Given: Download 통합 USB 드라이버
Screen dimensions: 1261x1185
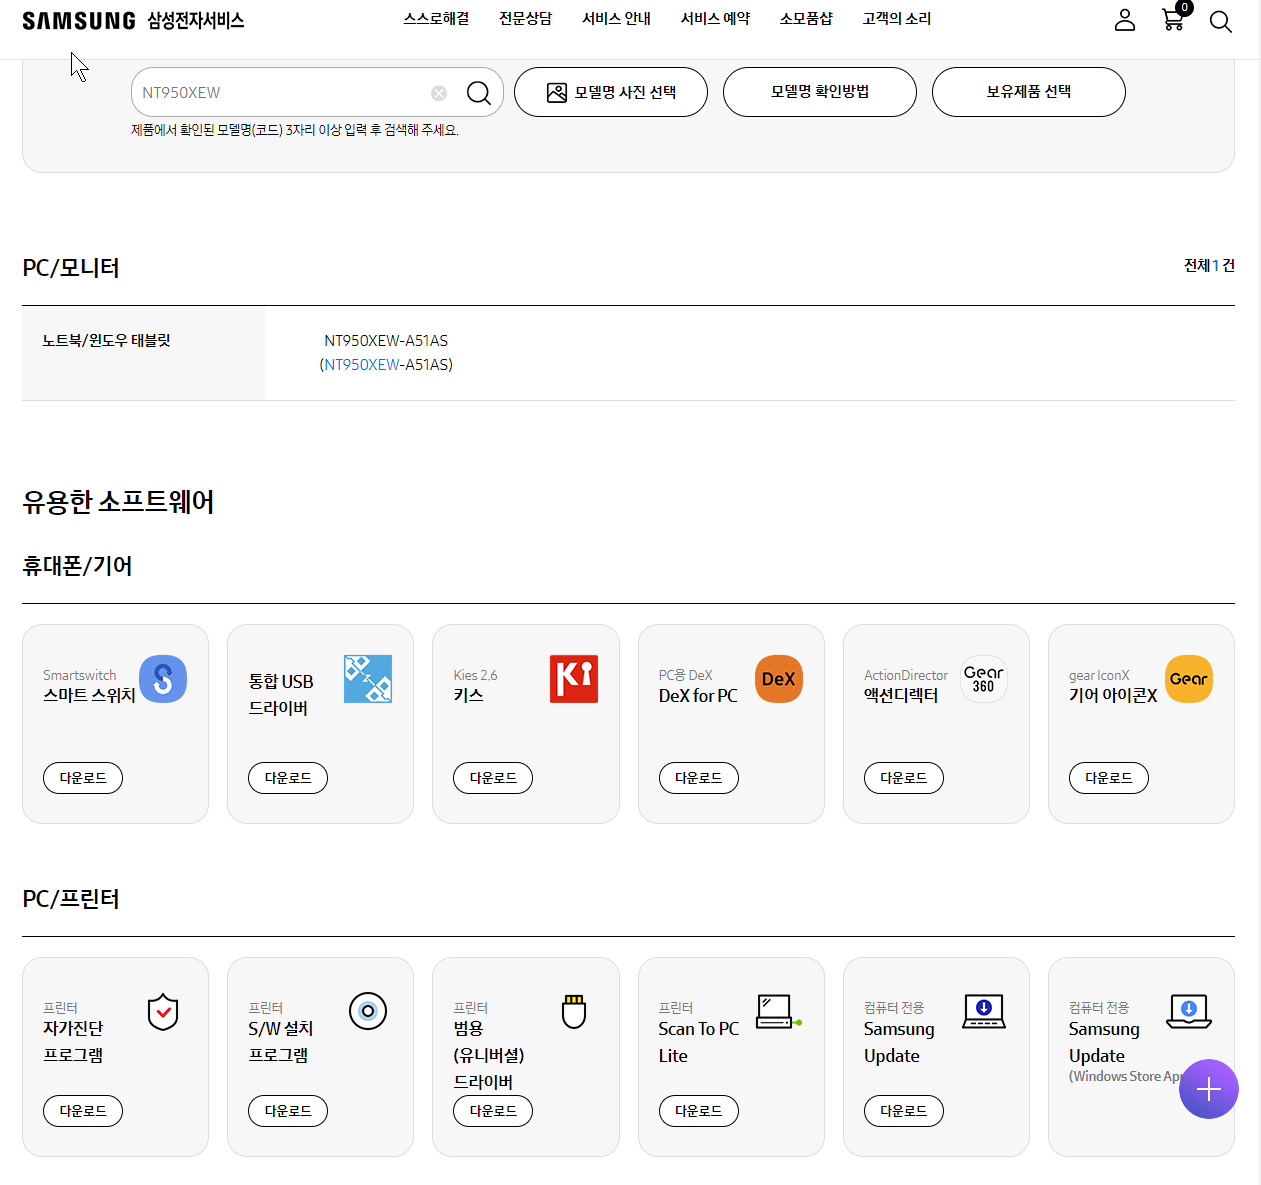Looking at the screenshot, I should pyautogui.click(x=288, y=778).
